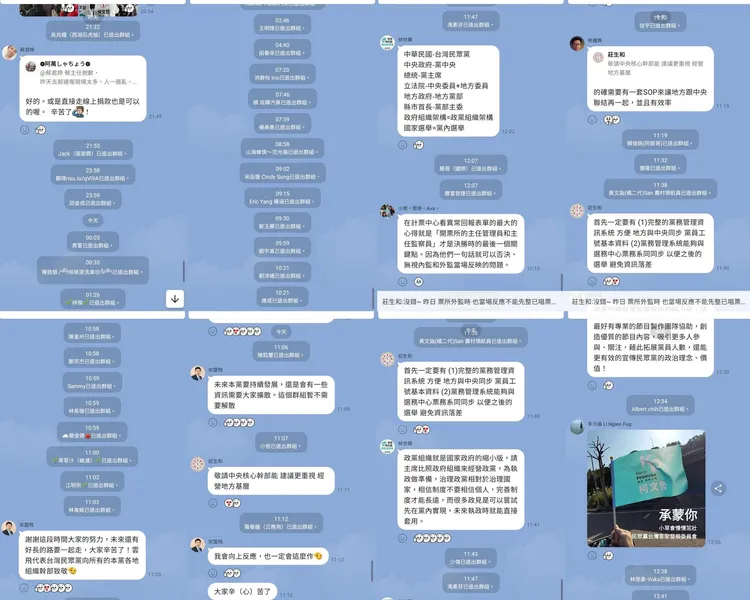View reactions under the 政黨組織就是國家政府的縮小版 message
The height and width of the screenshot is (600, 750).
(x=432, y=538)
